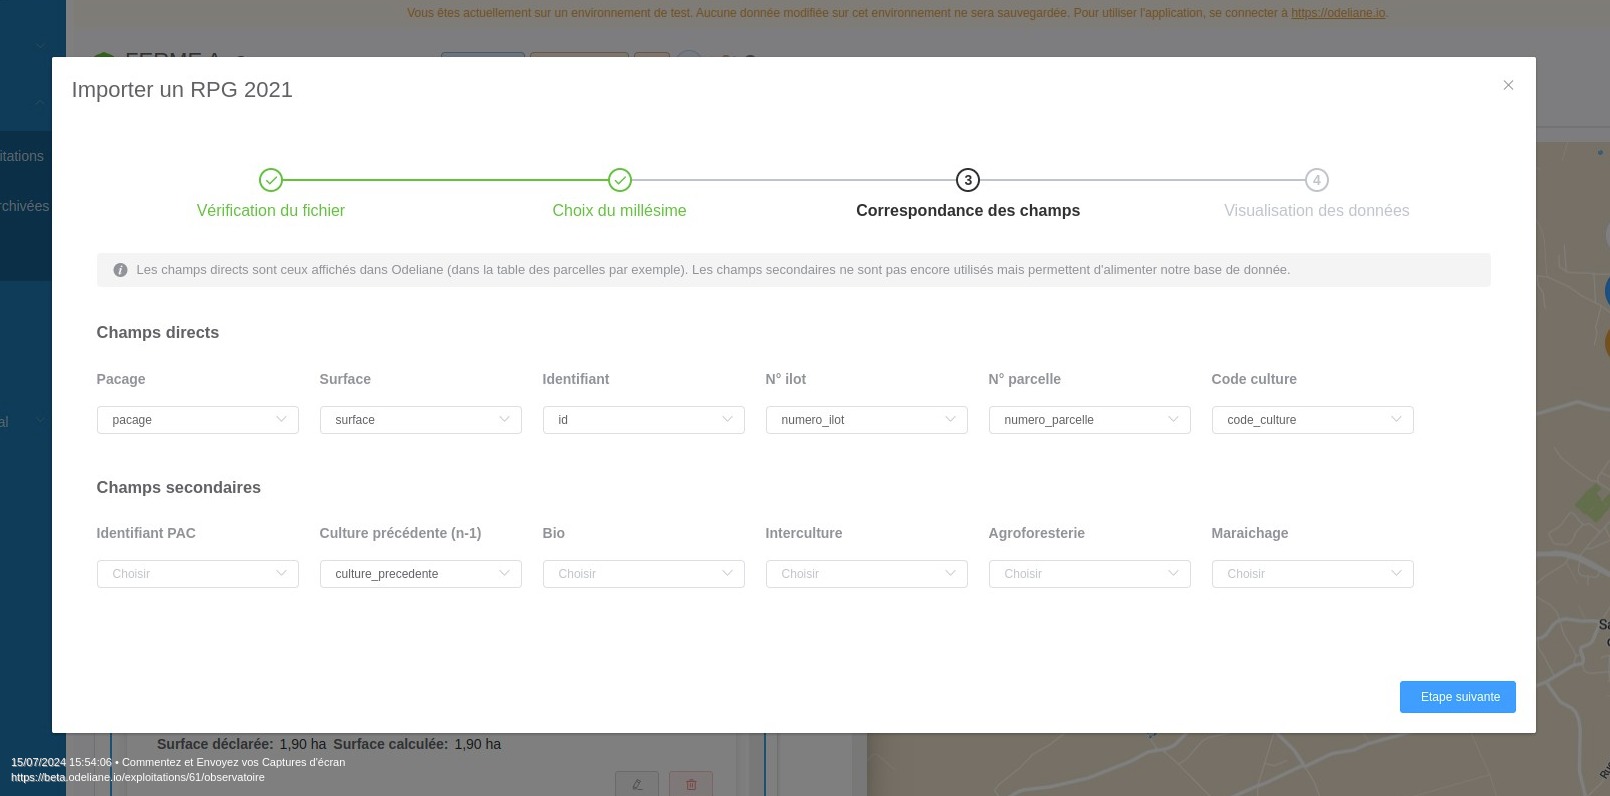This screenshot has height=796, width=1610.
Task: Select the Vérification du fichier step label
Action: 271,211
